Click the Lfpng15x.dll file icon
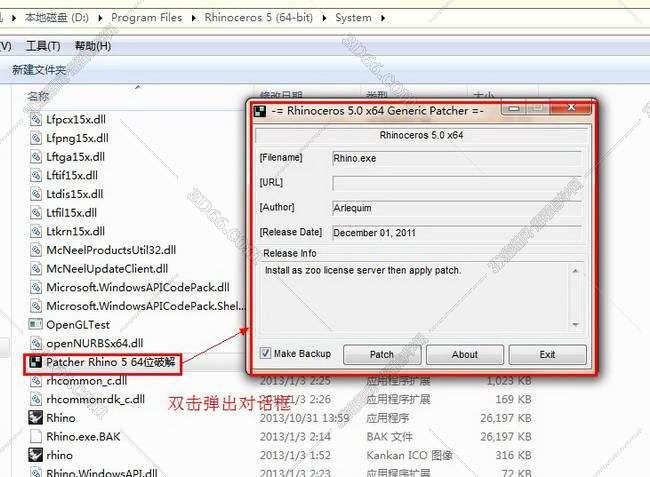The height and width of the screenshot is (477, 650). [x=36, y=138]
